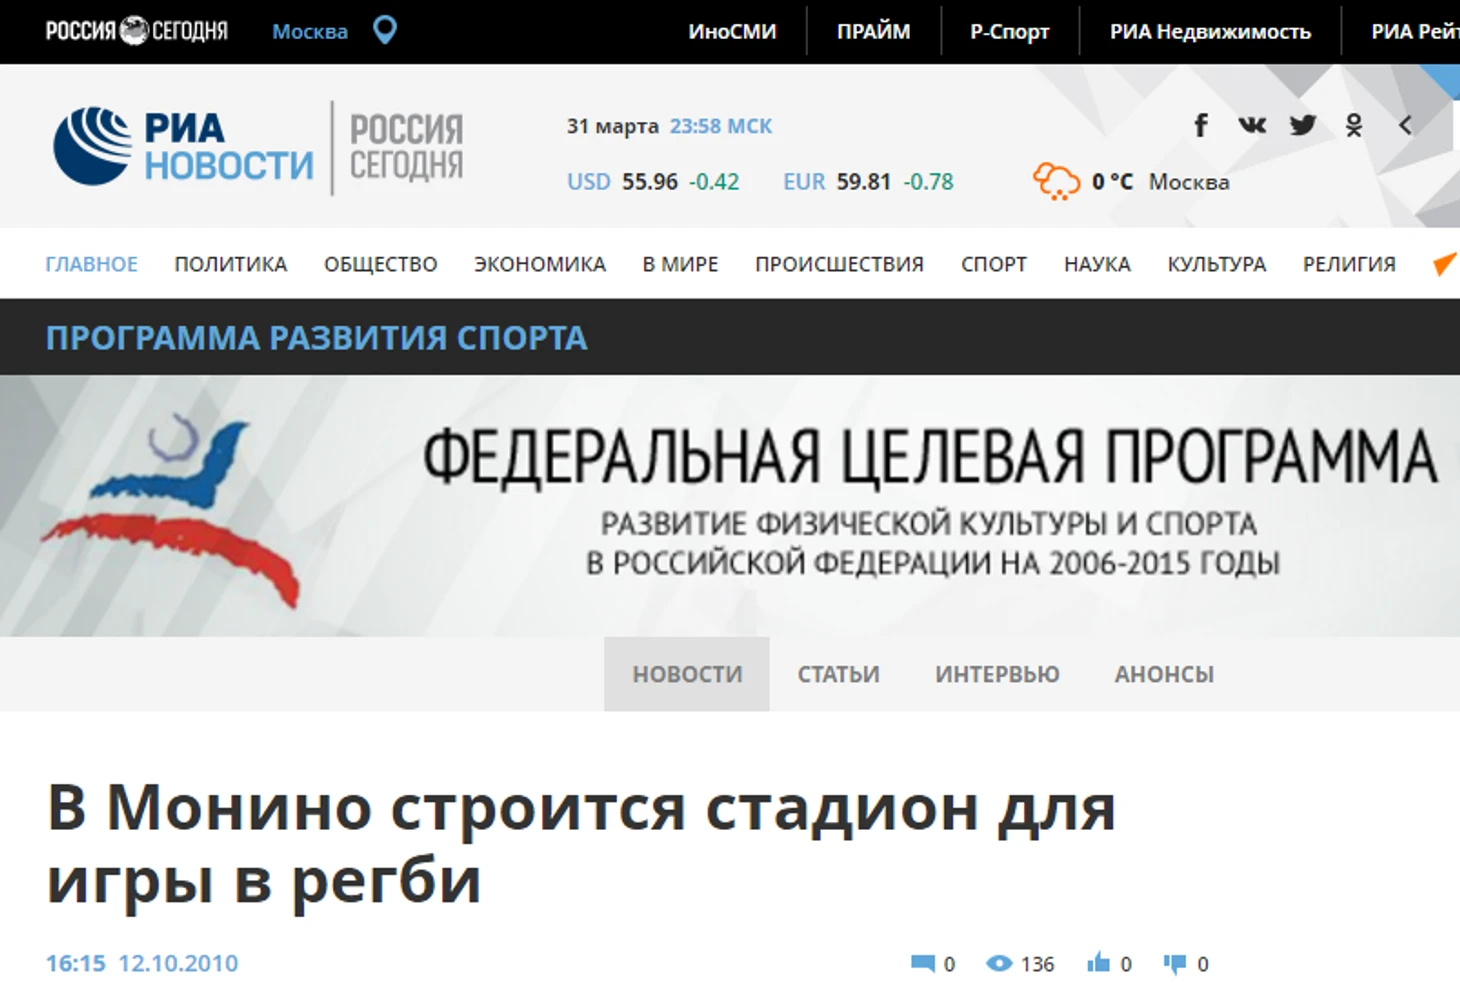Click the thumbs up like icon

tap(1098, 963)
